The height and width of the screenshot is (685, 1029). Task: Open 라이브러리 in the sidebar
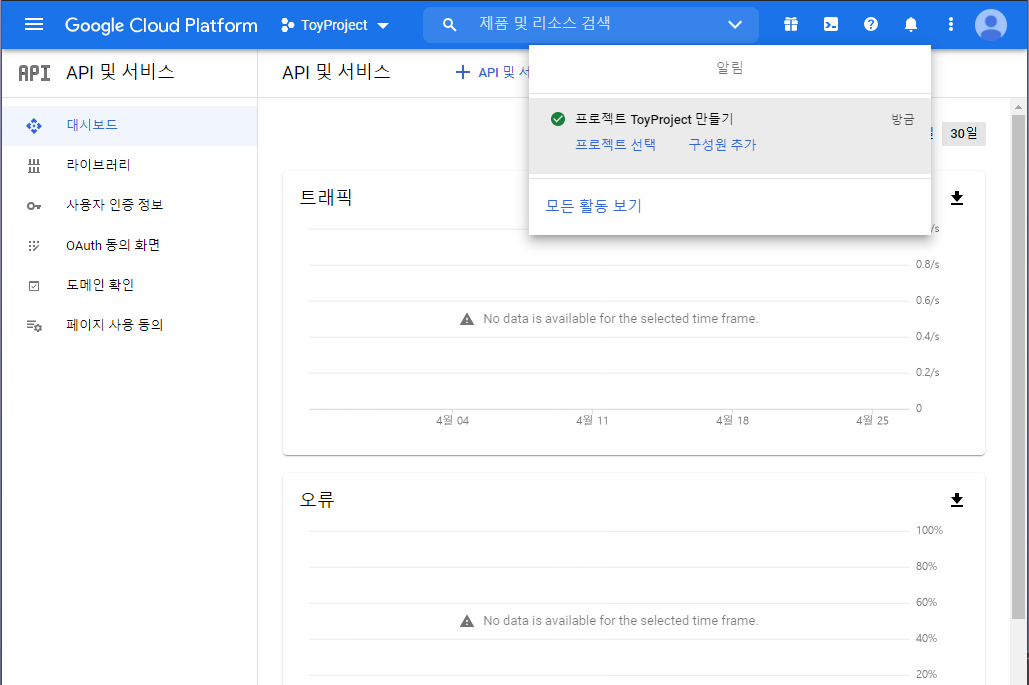(130, 165)
